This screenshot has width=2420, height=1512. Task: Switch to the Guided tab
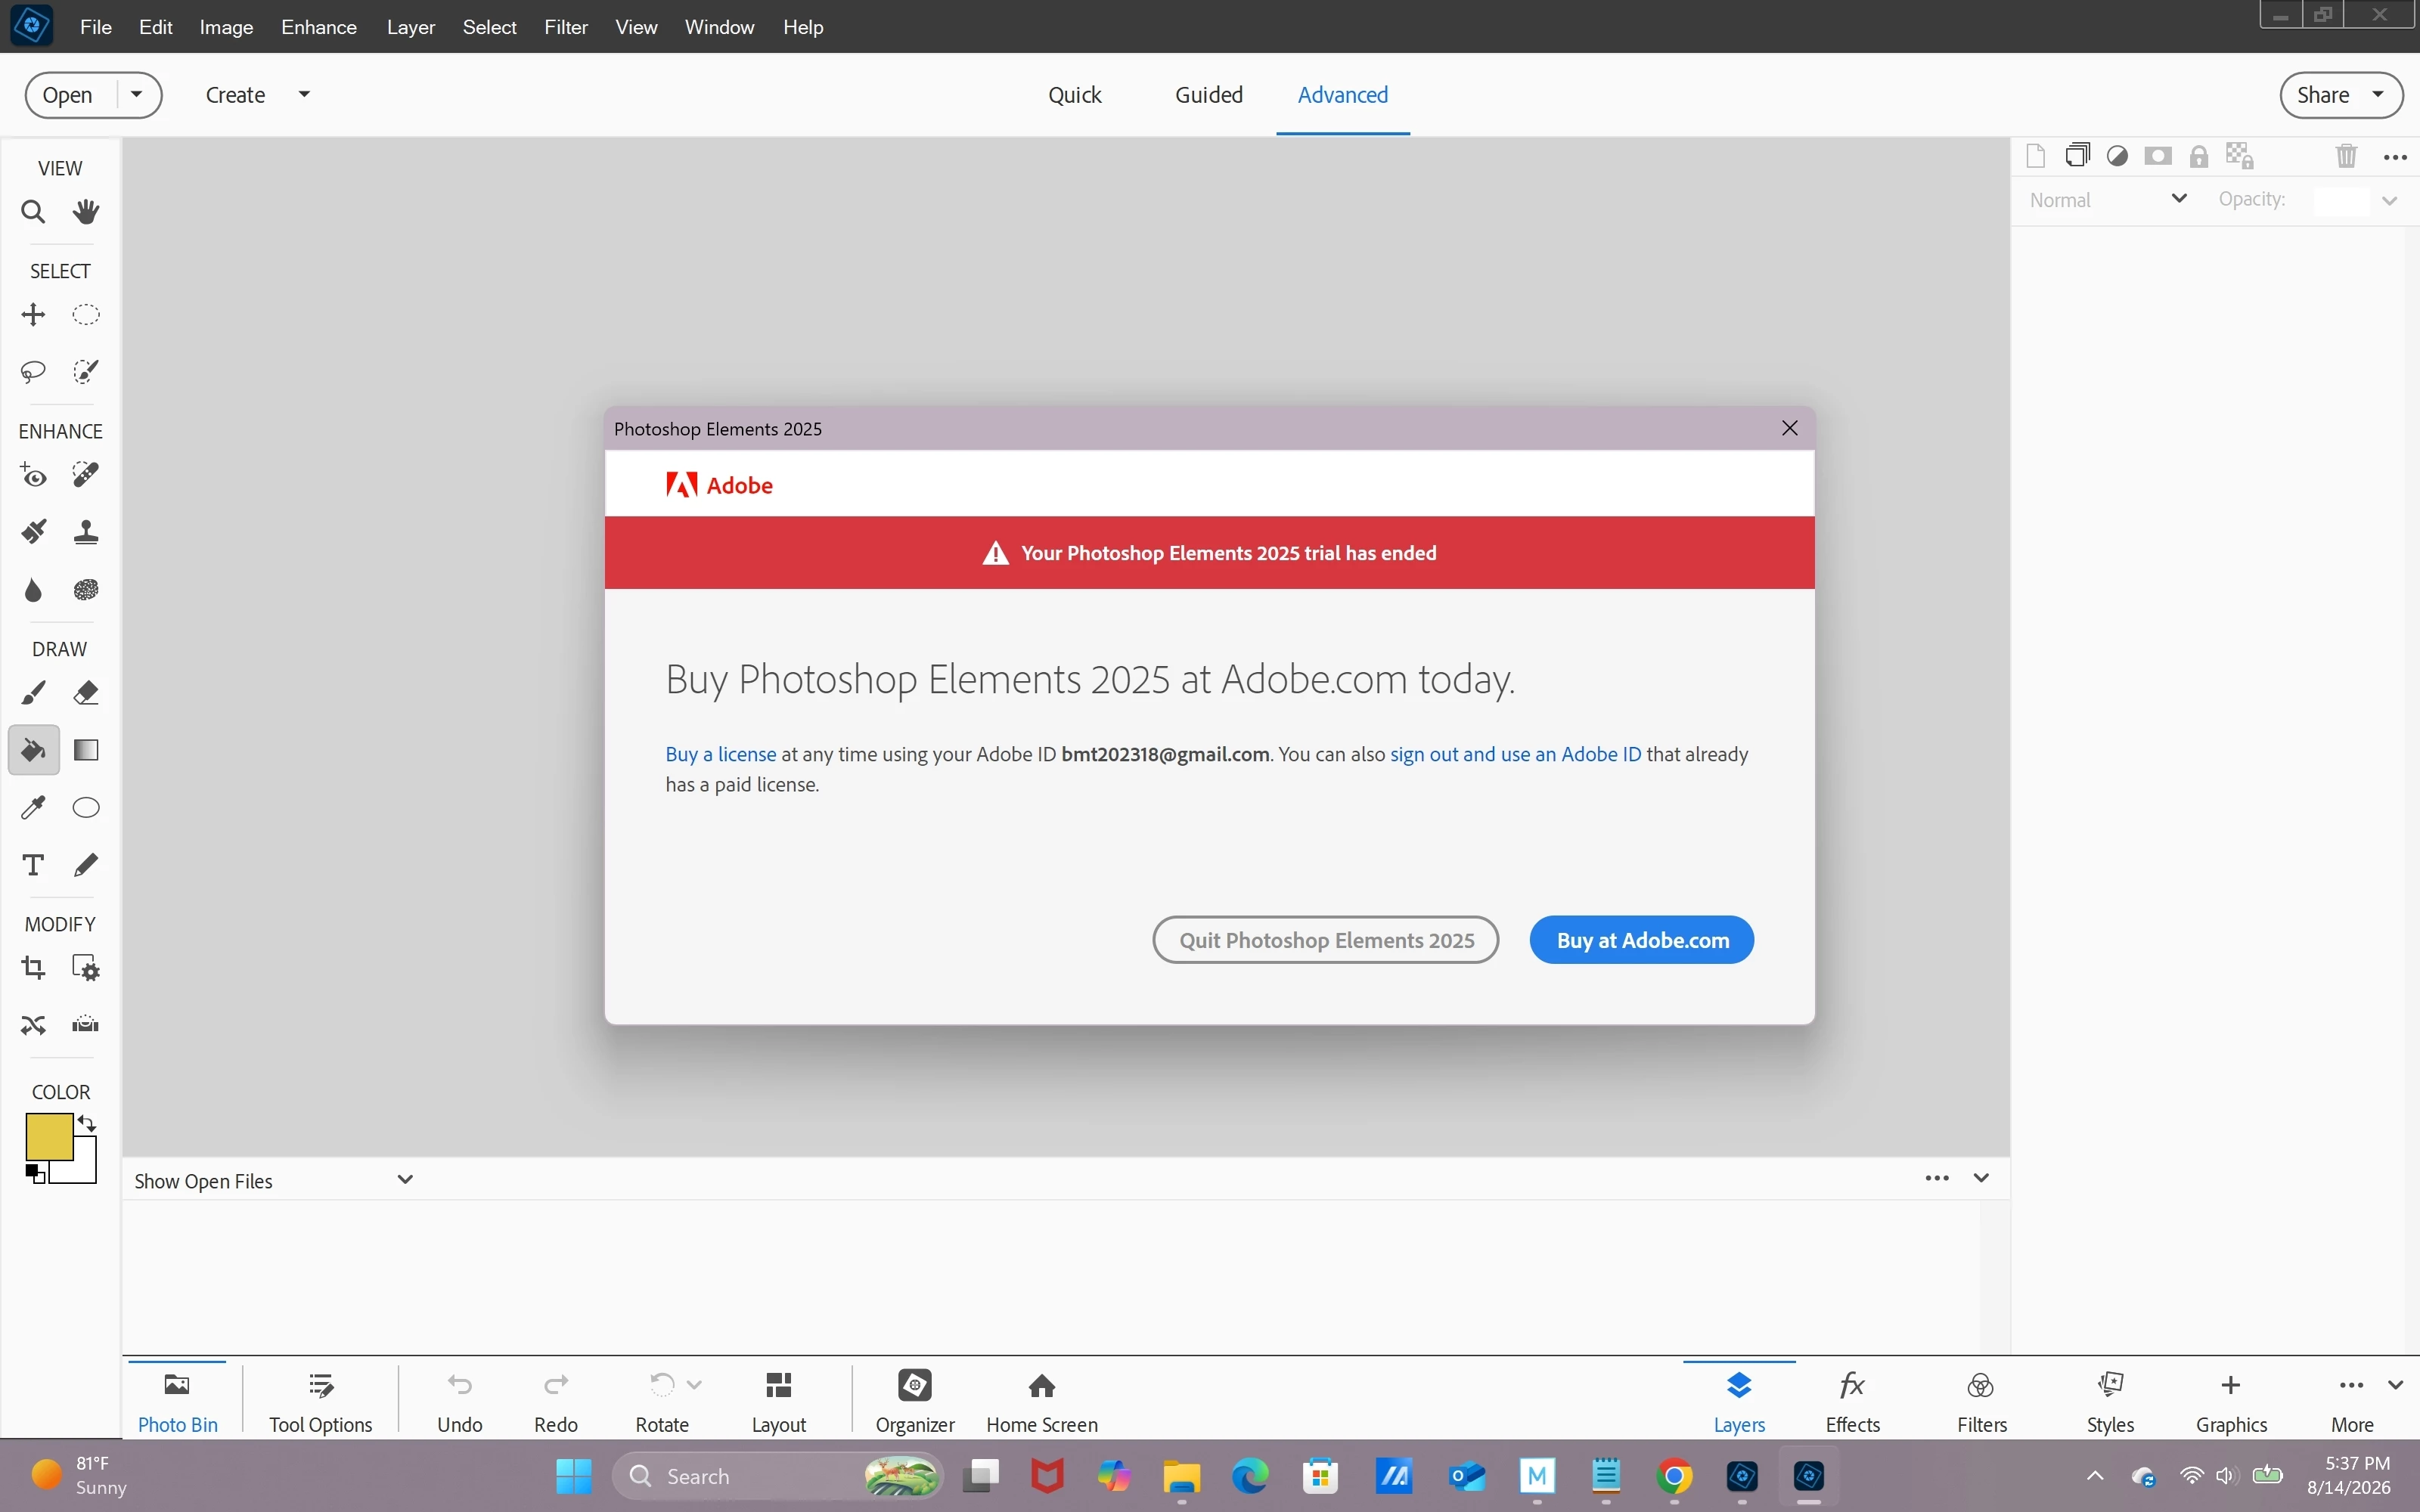point(1209,95)
